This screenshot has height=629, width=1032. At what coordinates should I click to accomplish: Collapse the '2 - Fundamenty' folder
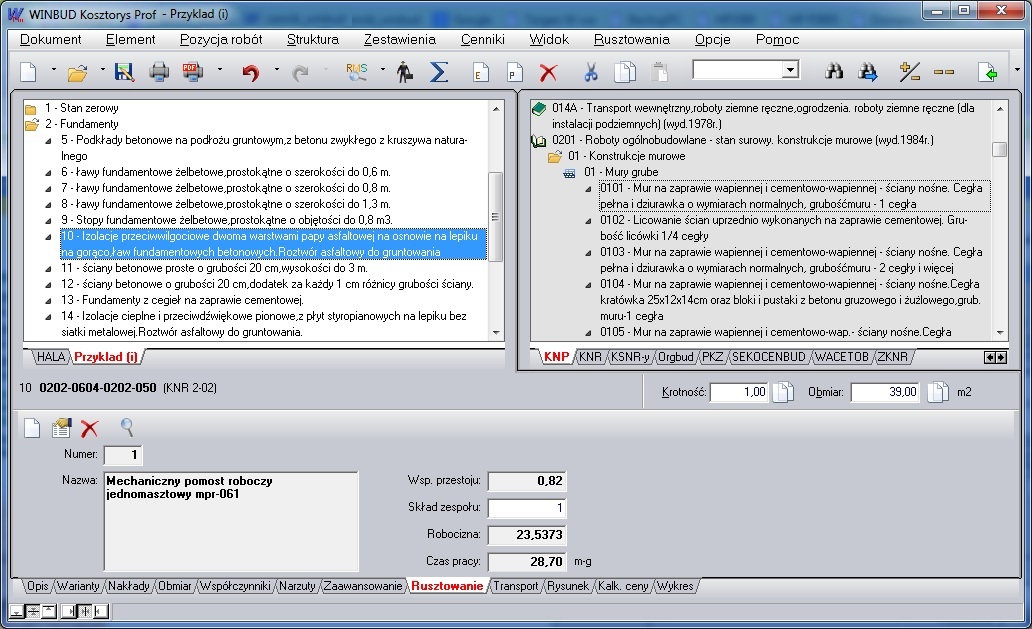32,124
